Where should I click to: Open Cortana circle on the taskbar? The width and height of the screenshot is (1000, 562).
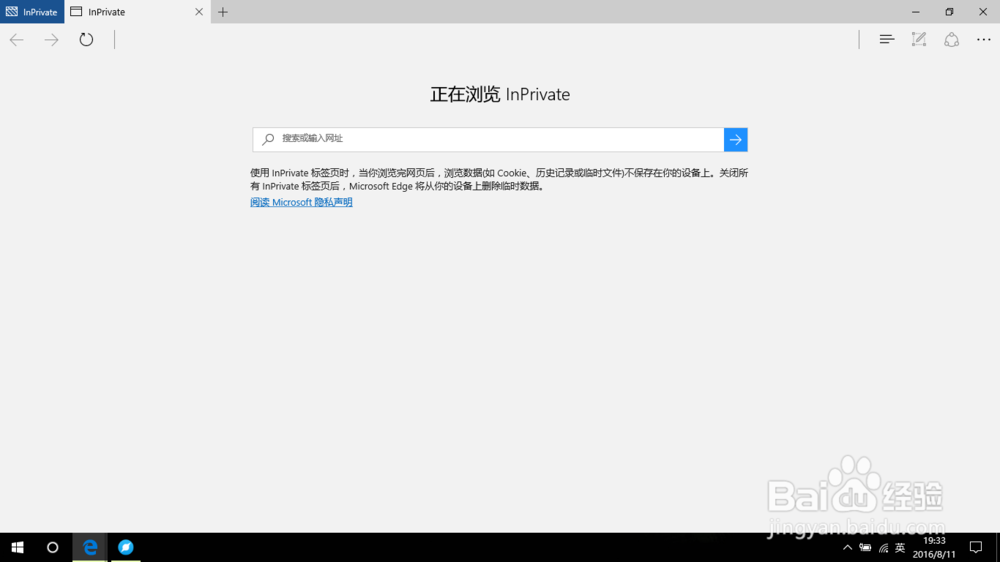coord(53,547)
